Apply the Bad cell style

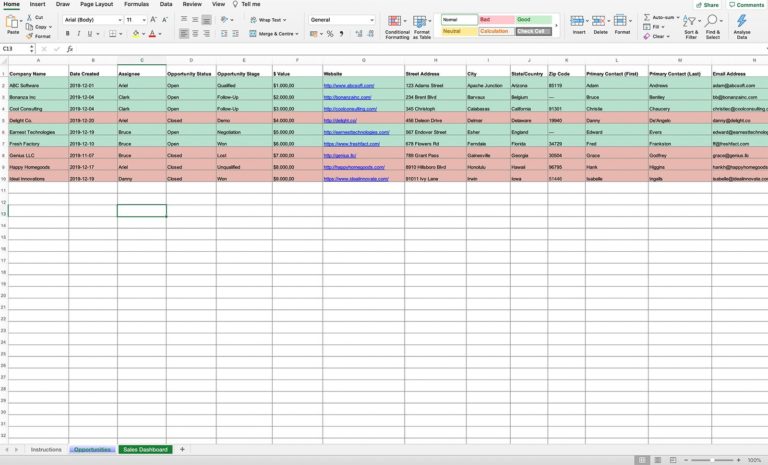(496, 20)
